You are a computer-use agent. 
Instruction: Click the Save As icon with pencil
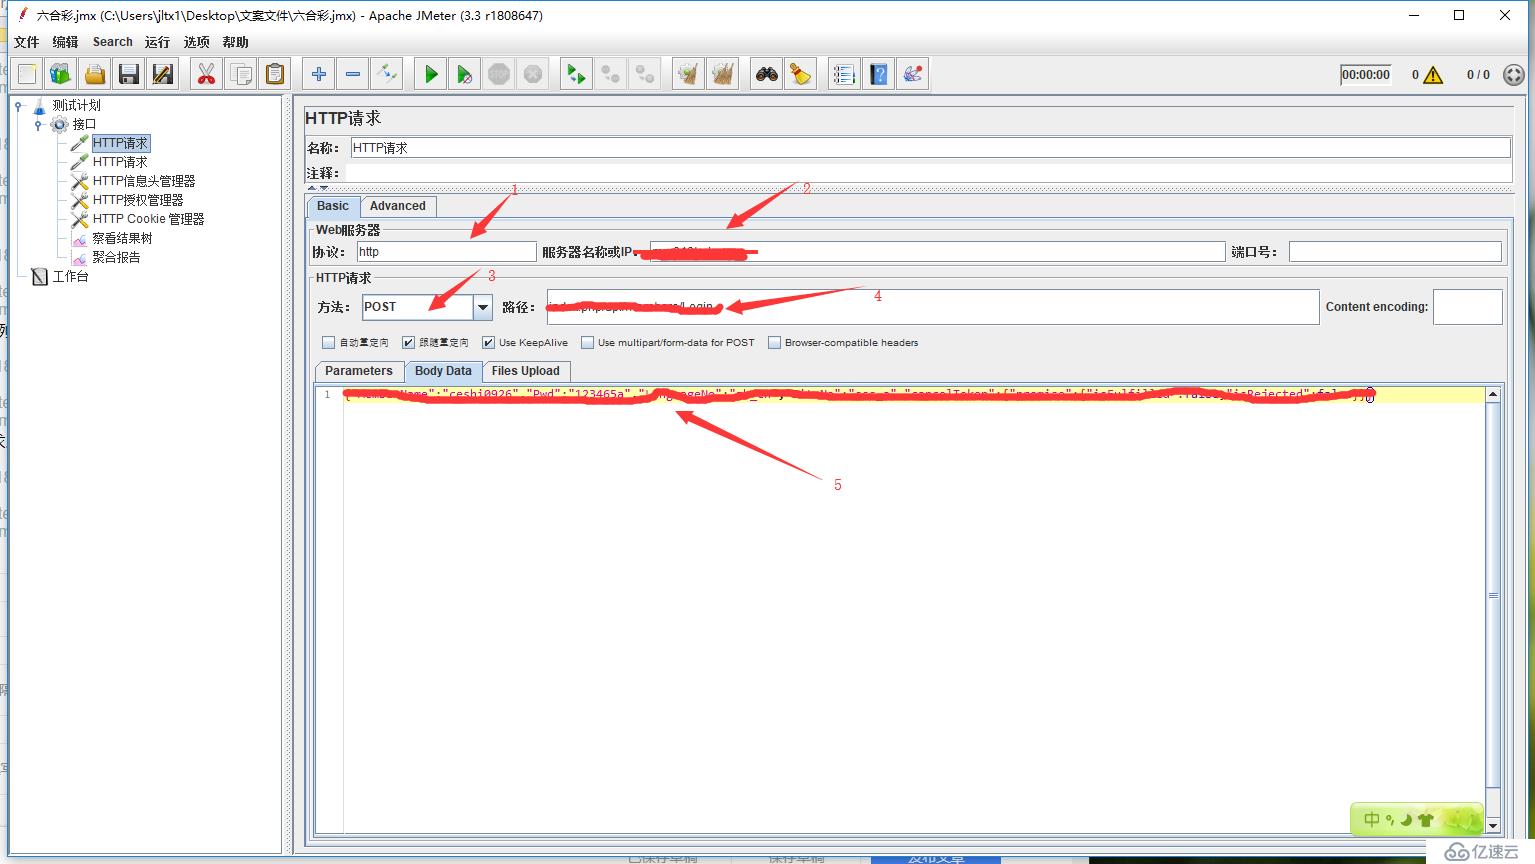click(163, 74)
